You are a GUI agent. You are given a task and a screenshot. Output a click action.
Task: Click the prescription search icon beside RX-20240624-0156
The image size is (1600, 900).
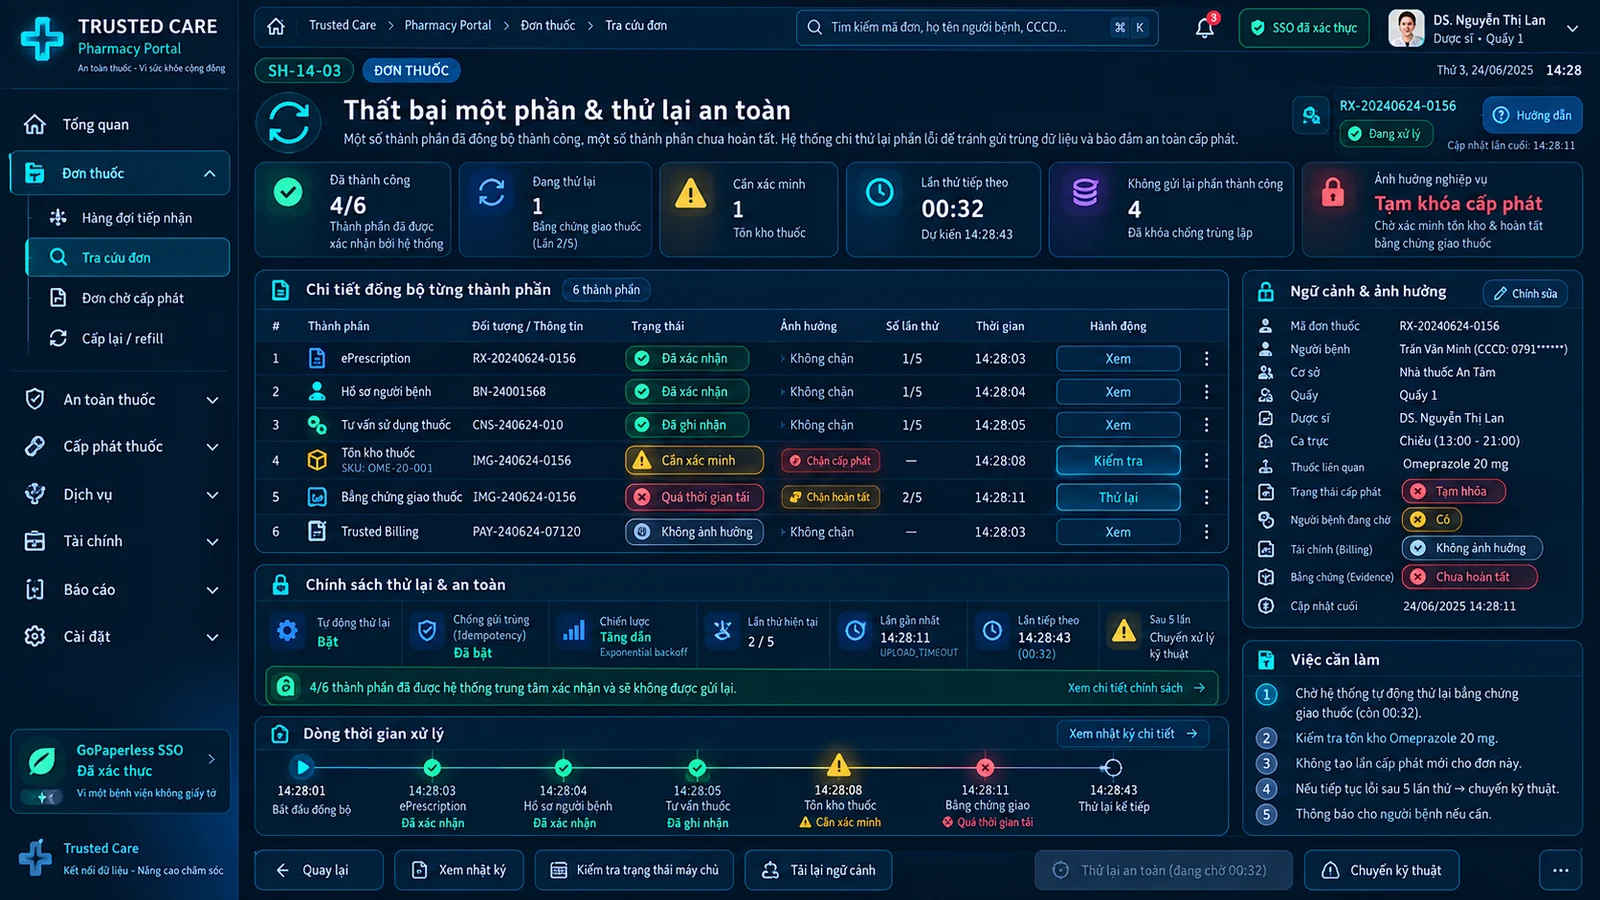1311,116
